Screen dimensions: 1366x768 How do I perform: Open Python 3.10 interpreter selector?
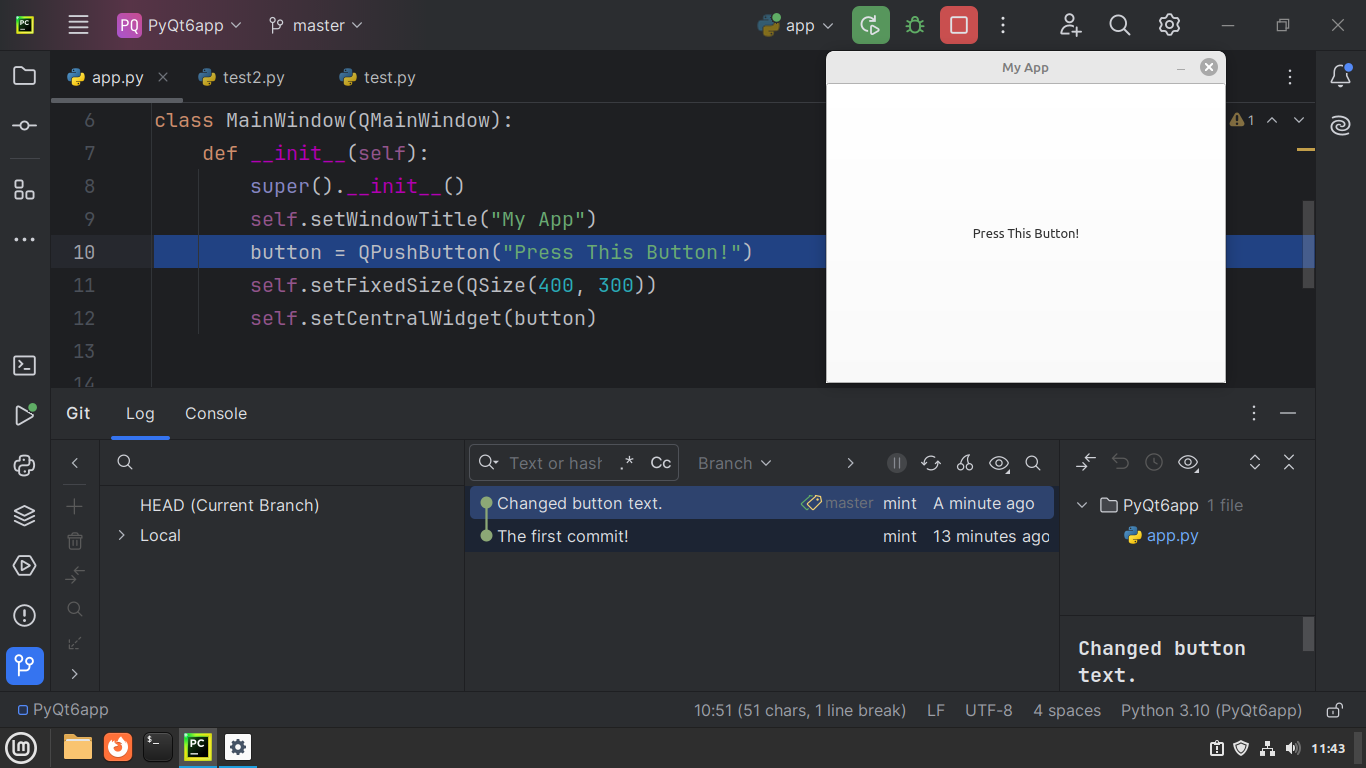[1211, 710]
